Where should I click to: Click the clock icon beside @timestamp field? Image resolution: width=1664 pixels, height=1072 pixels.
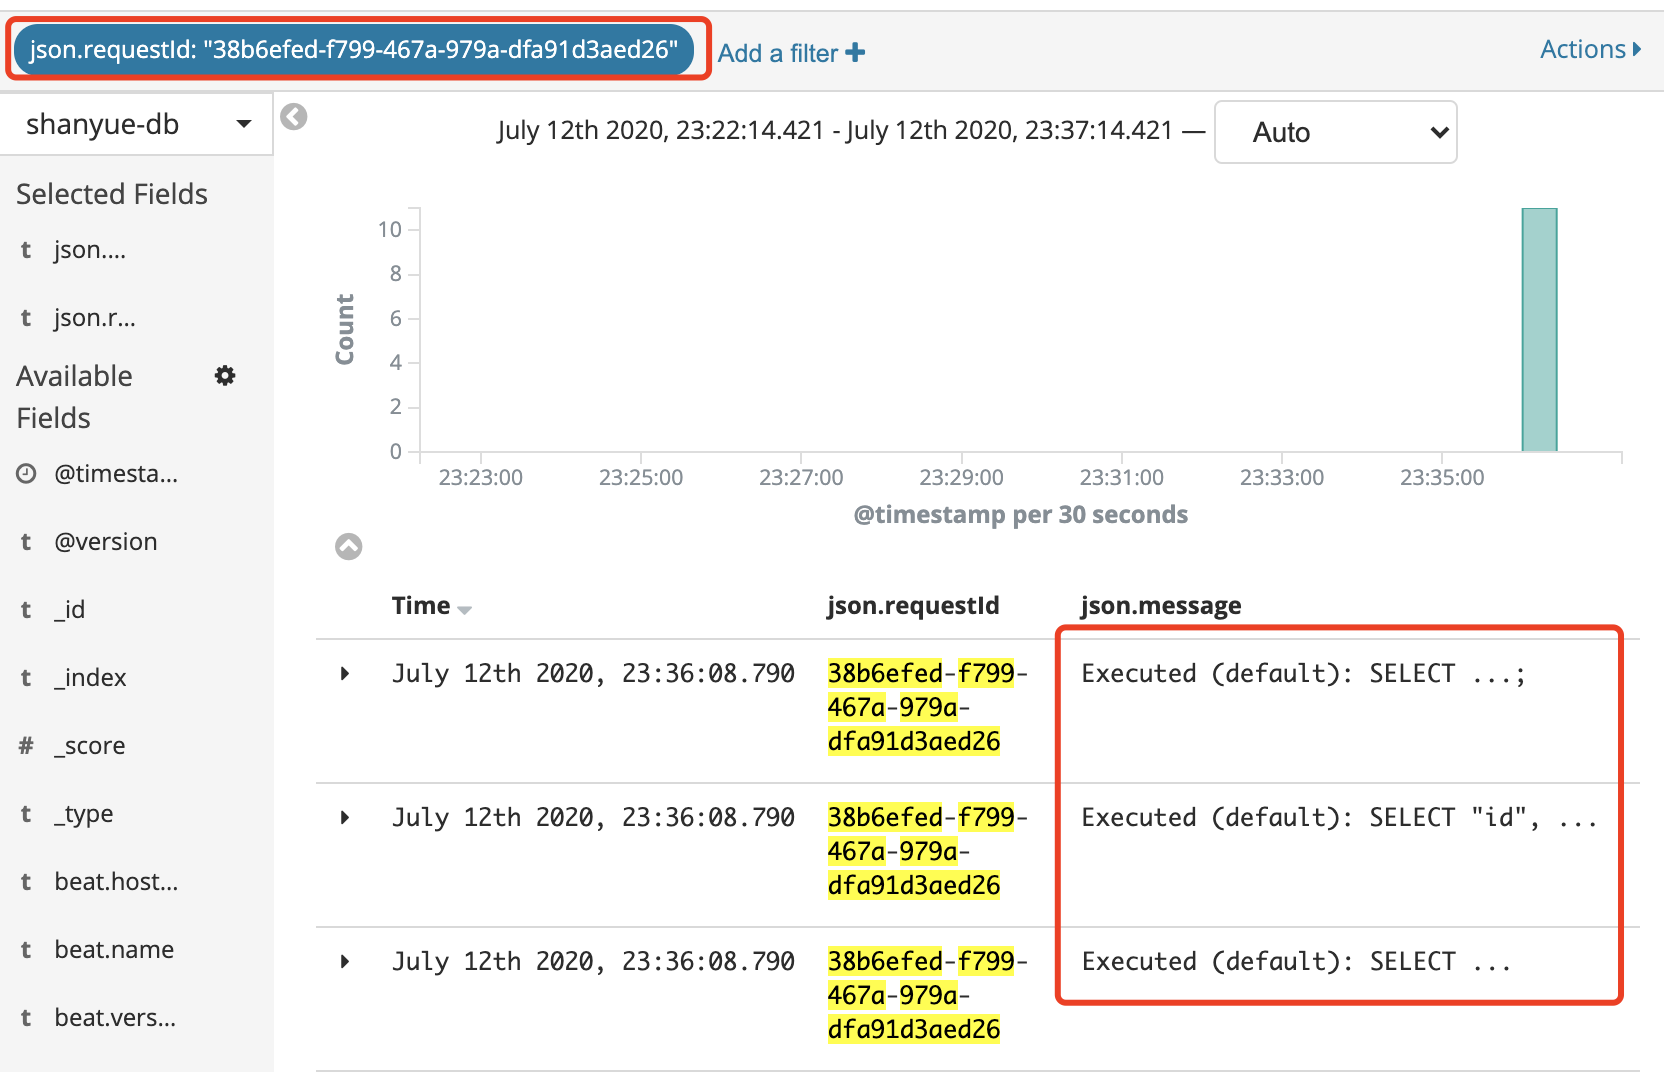26,474
